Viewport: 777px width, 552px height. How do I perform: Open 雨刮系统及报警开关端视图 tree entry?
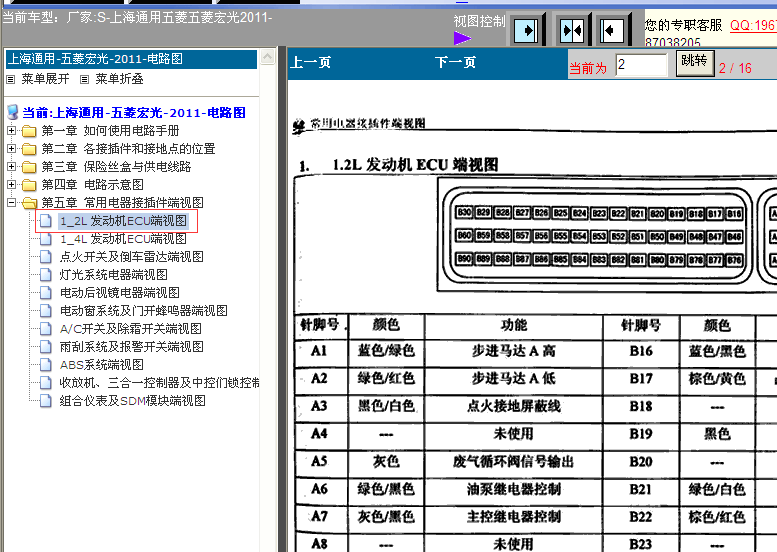click(132, 347)
